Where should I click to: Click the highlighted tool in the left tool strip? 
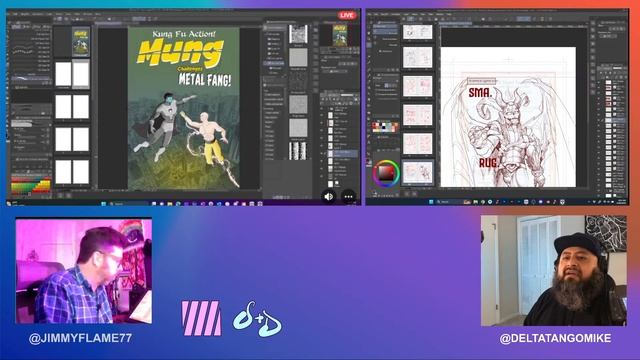(x=369, y=45)
